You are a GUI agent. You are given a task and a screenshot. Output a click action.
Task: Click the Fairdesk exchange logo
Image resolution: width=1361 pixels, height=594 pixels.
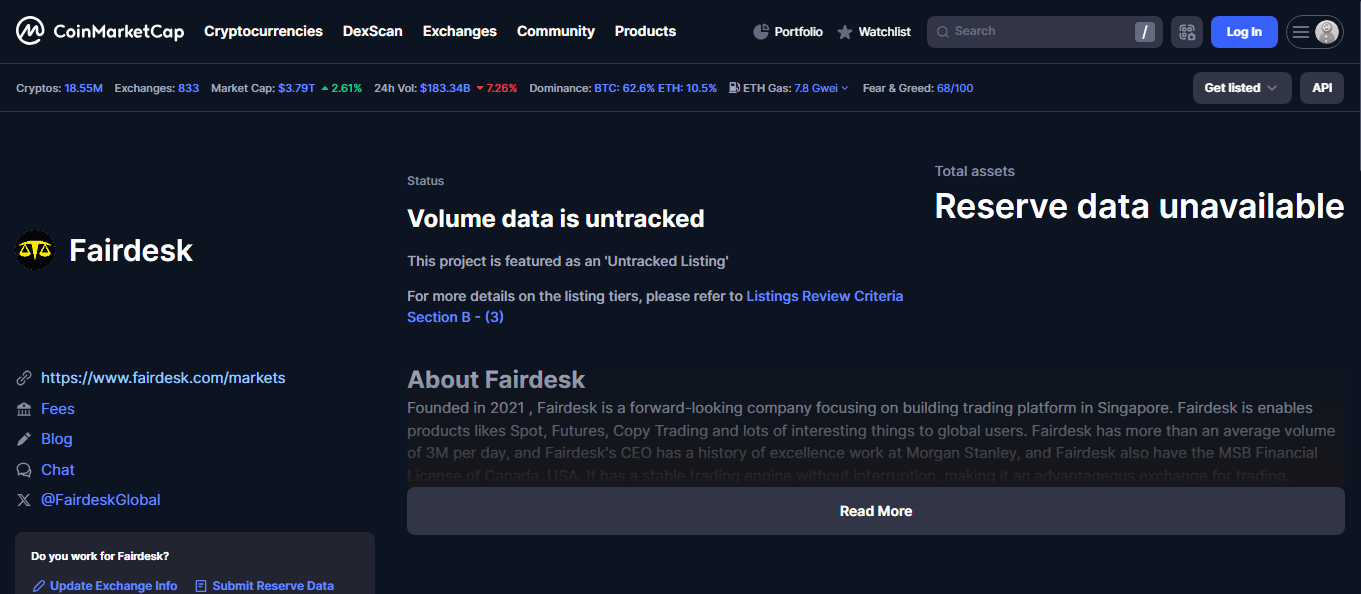tap(36, 250)
